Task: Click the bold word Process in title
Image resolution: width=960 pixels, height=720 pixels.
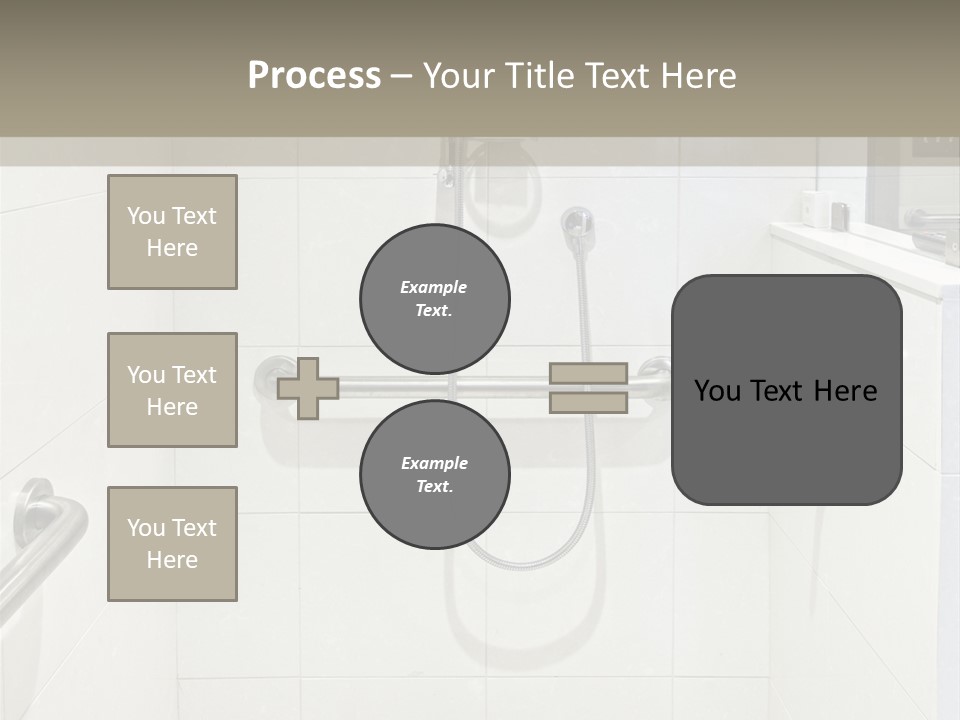Action: pyautogui.click(x=314, y=75)
